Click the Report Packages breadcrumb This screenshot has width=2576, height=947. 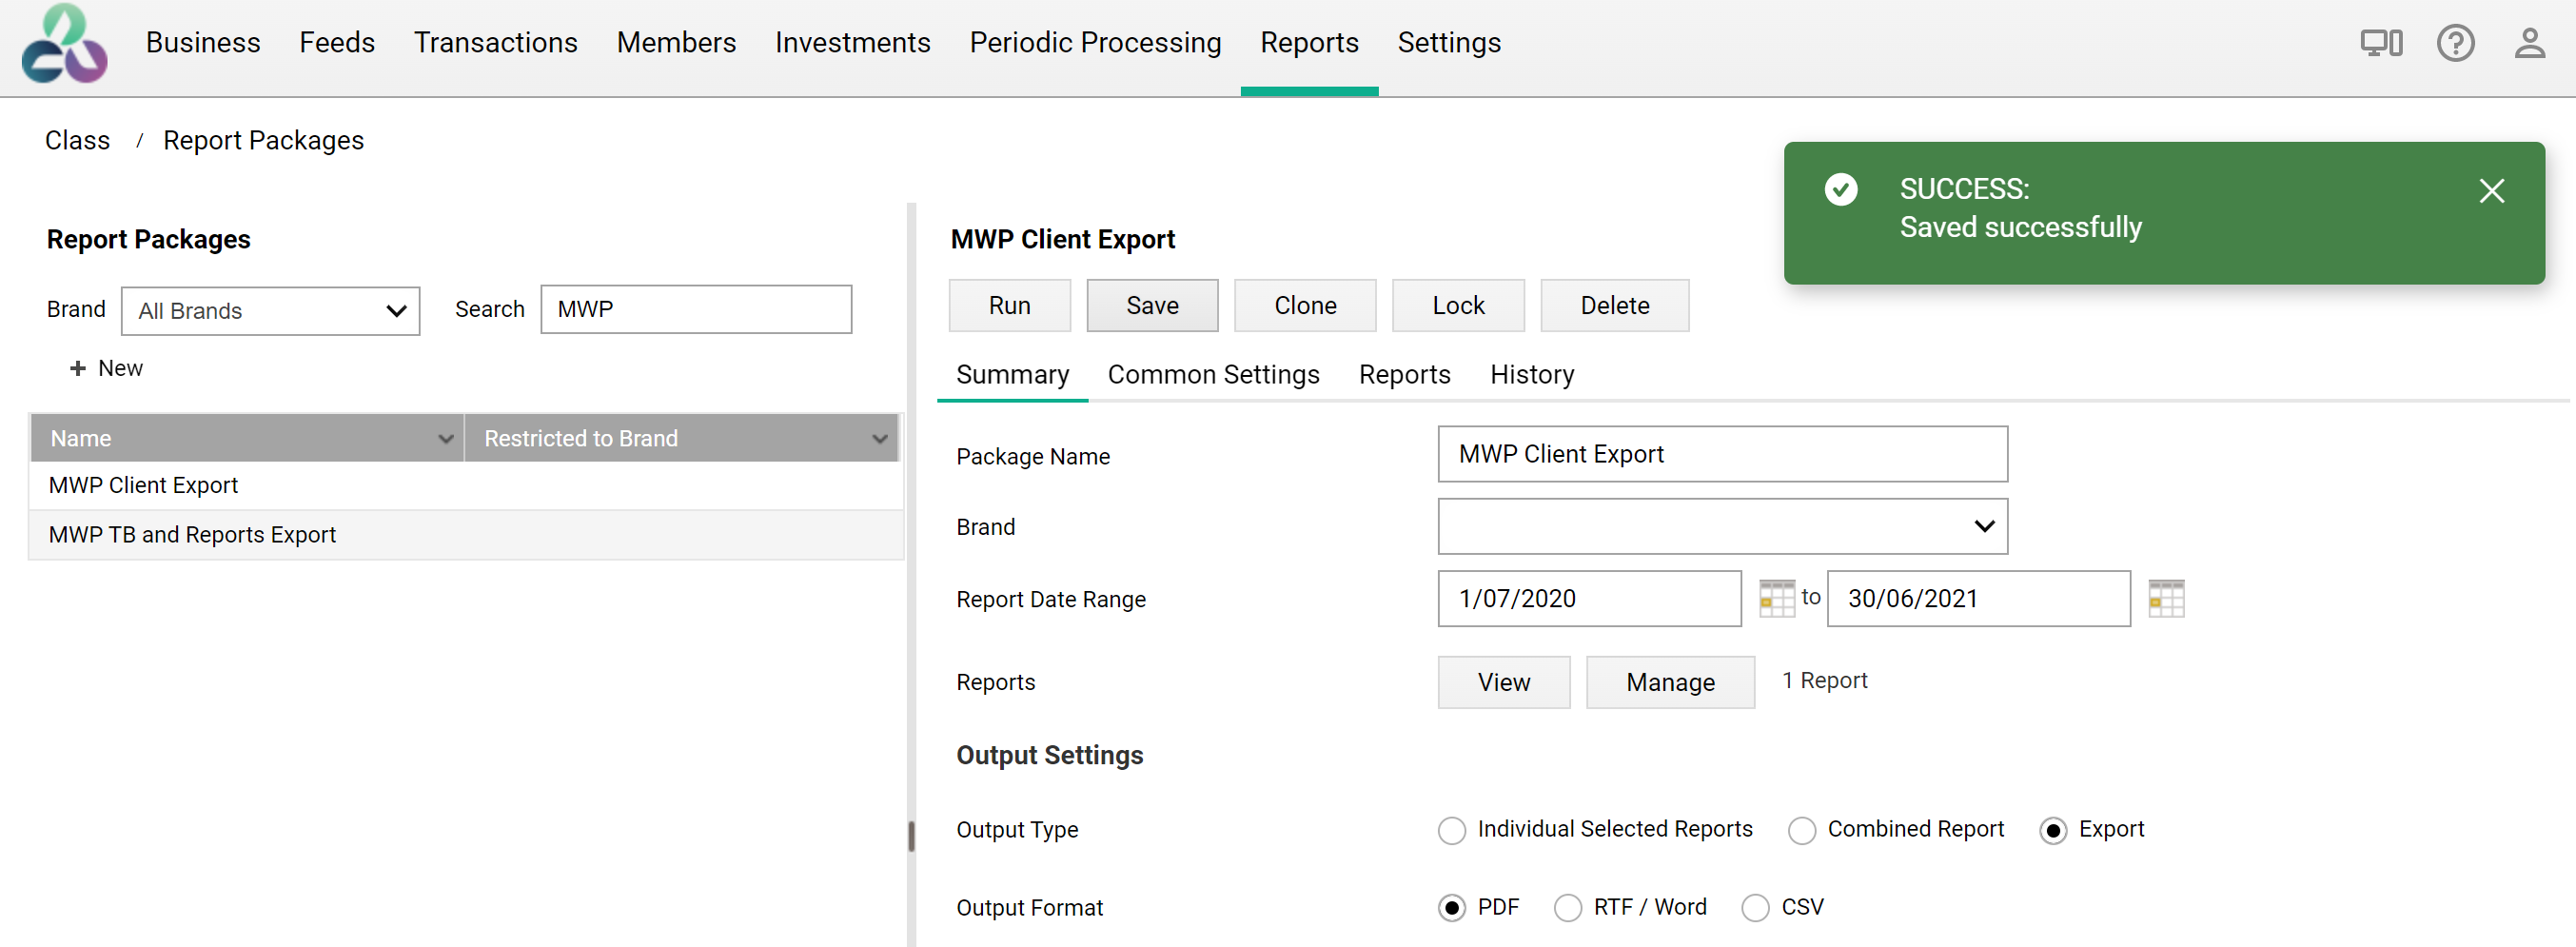point(263,141)
